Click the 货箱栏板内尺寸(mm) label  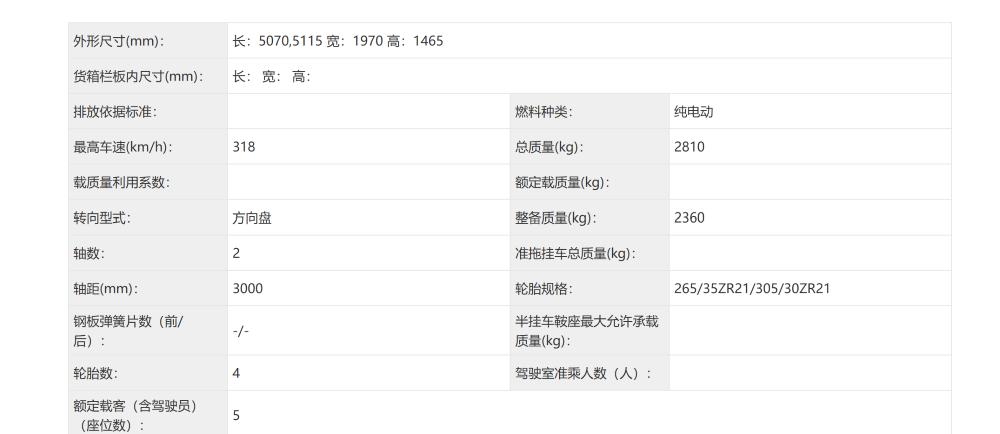tap(139, 76)
